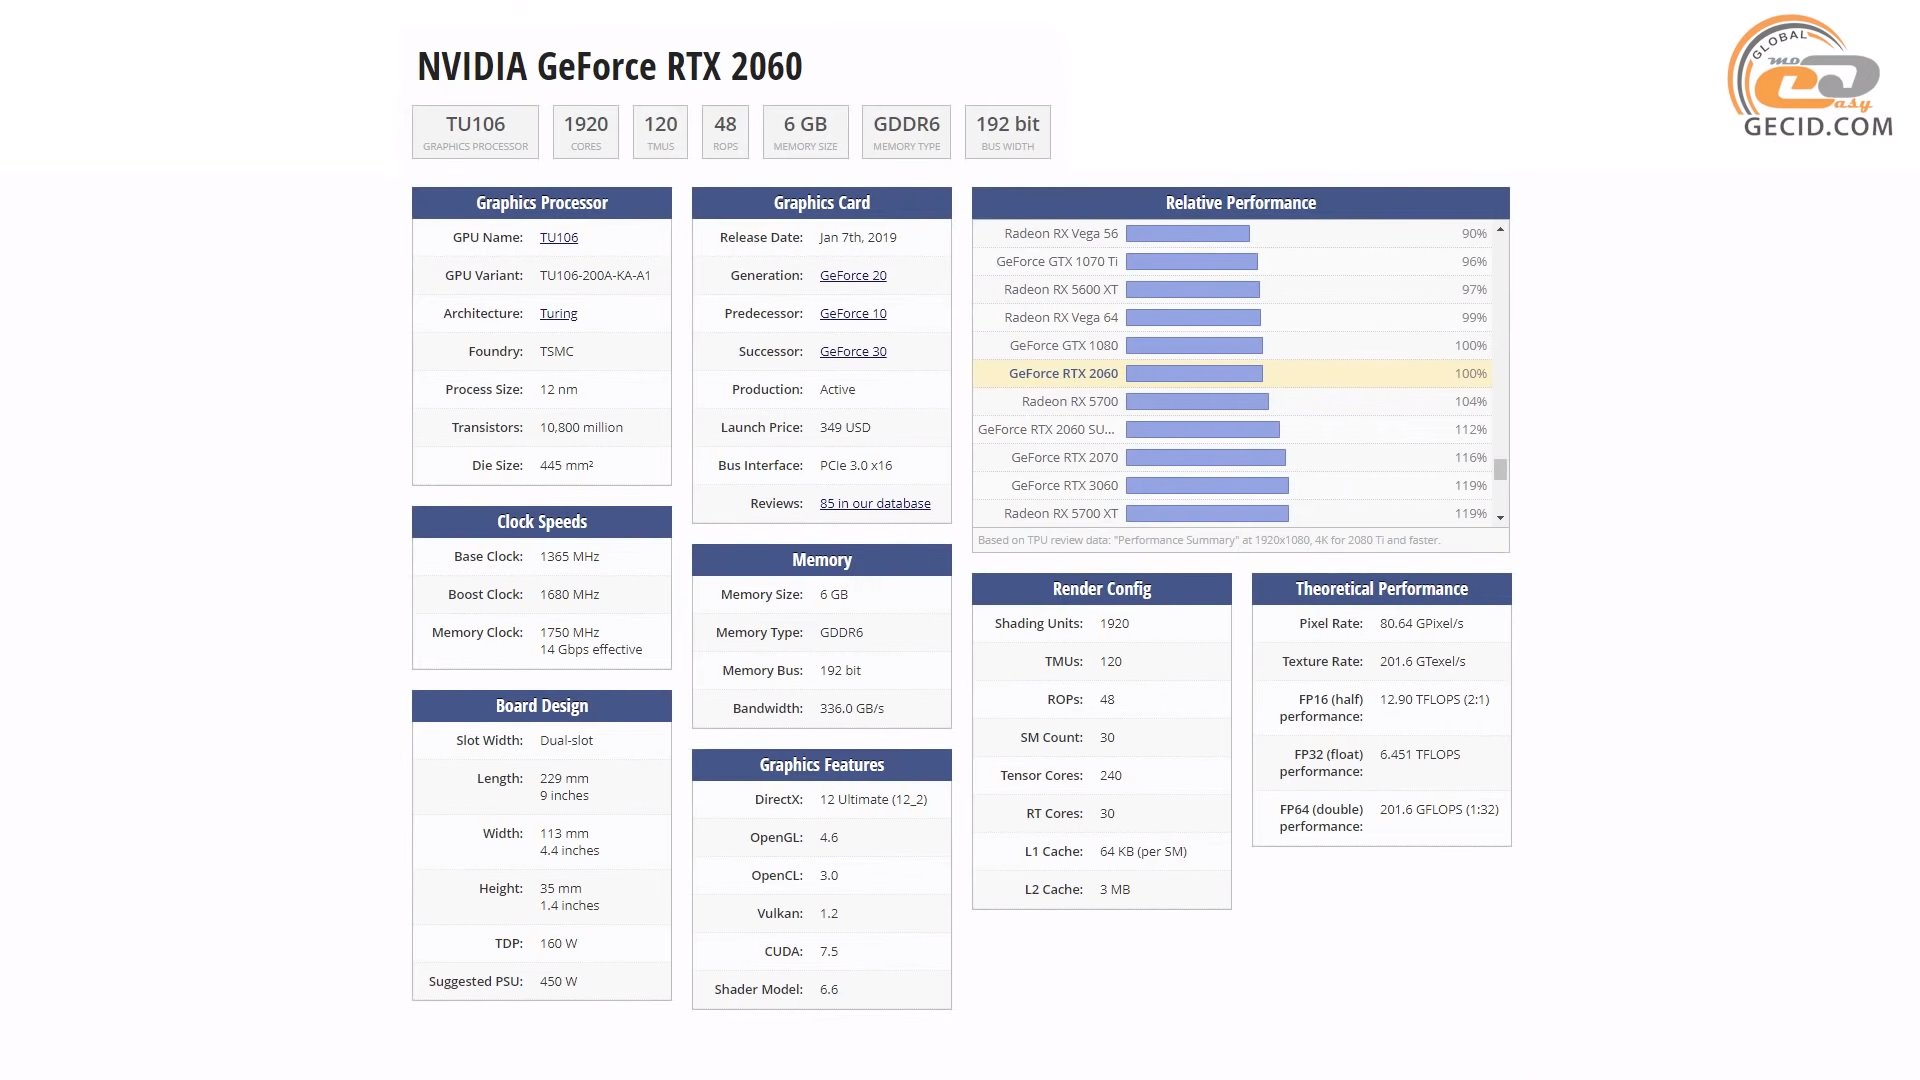Click the 80.64 GPixel/s pixel rate value

pyautogui.click(x=1421, y=623)
